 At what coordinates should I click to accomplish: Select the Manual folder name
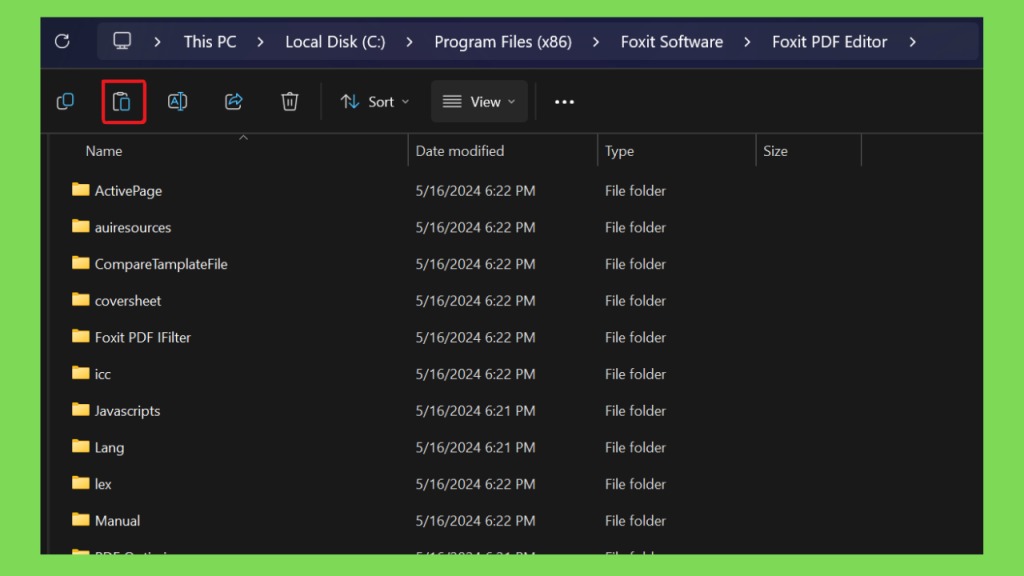[x=117, y=520]
